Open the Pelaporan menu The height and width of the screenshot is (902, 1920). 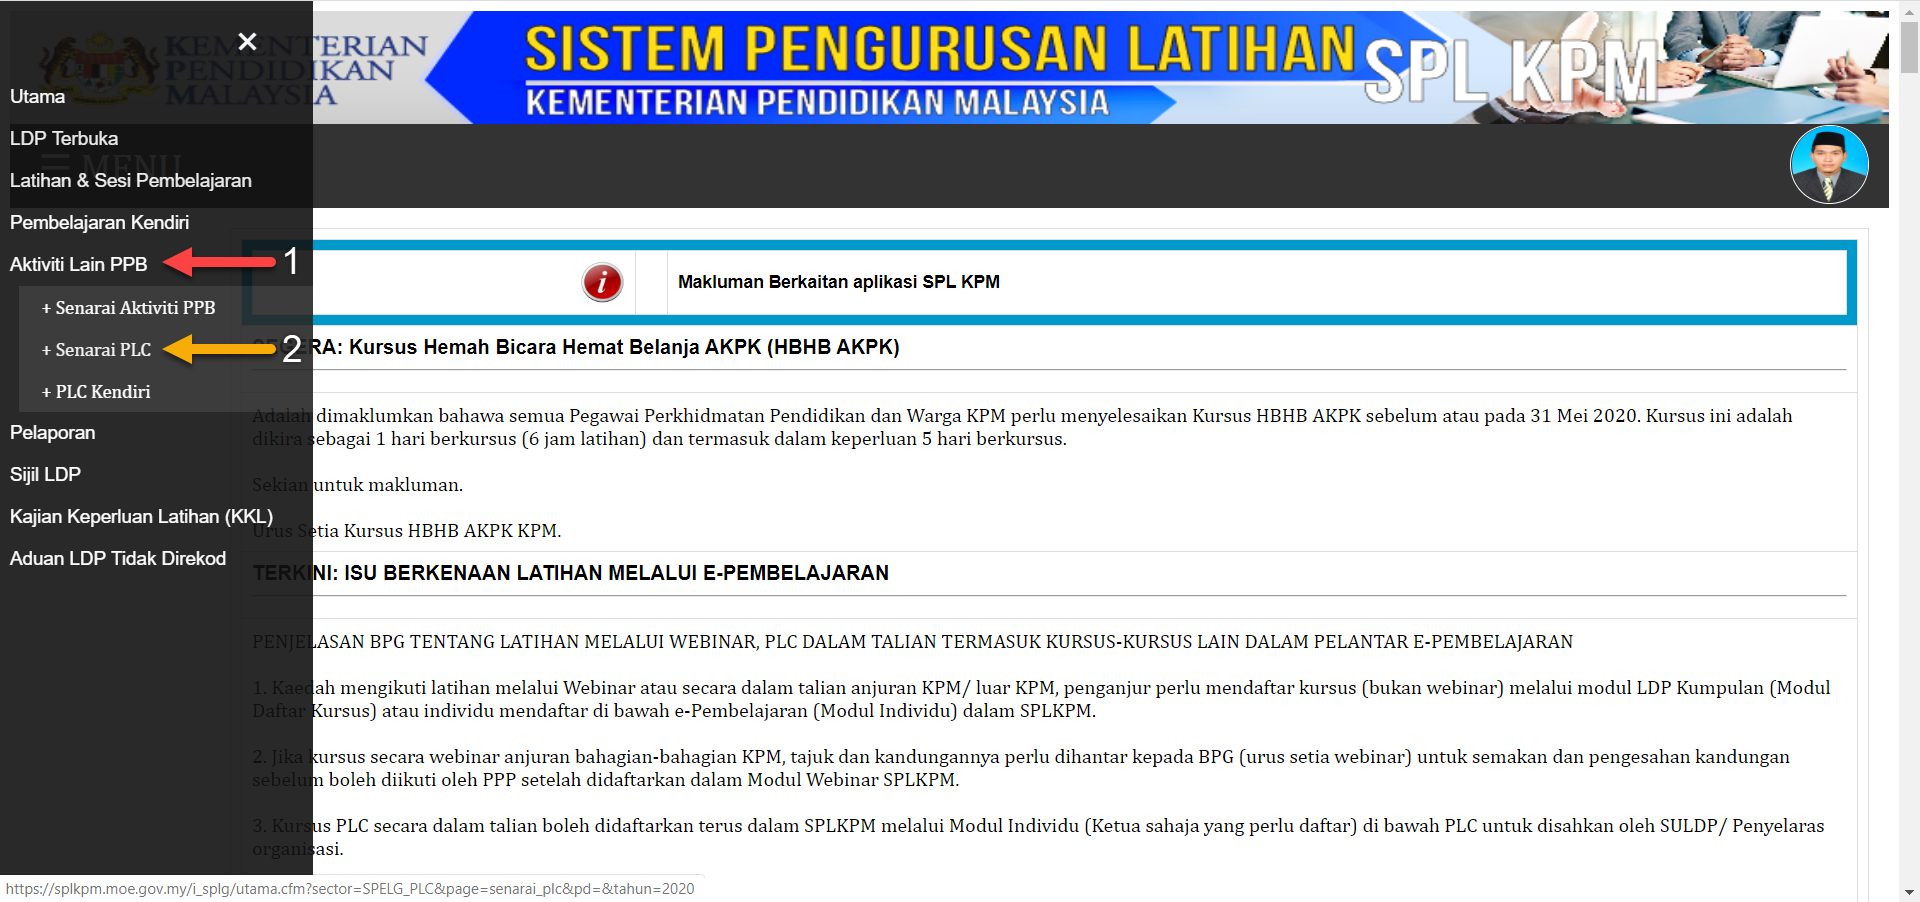point(52,433)
